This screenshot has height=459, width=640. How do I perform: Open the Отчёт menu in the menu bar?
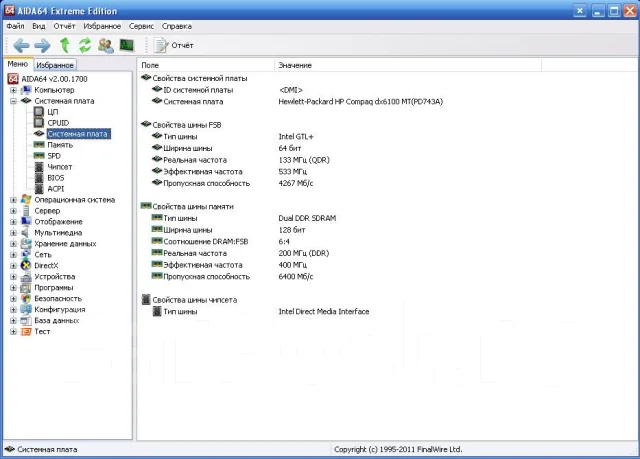click(64, 26)
